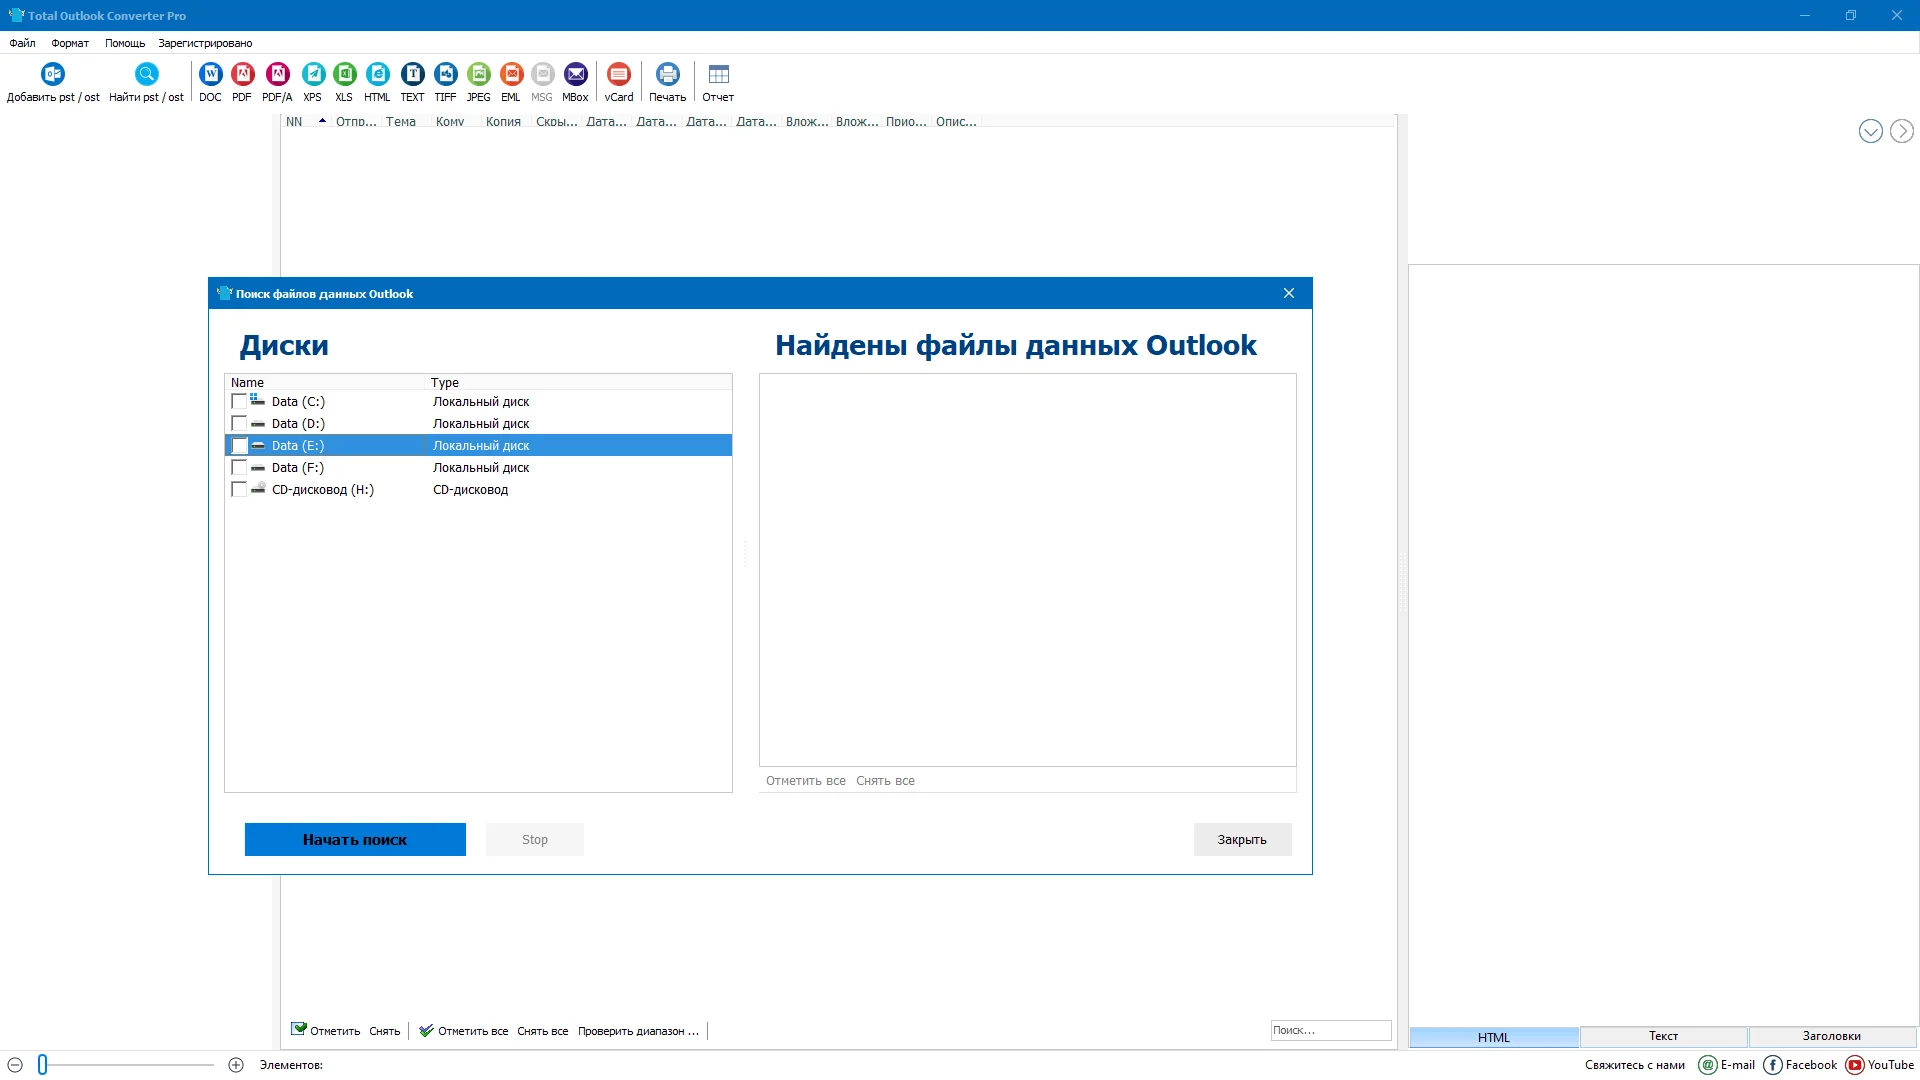
Task: Check the Data (C:) drive checkbox
Action: [239, 401]
